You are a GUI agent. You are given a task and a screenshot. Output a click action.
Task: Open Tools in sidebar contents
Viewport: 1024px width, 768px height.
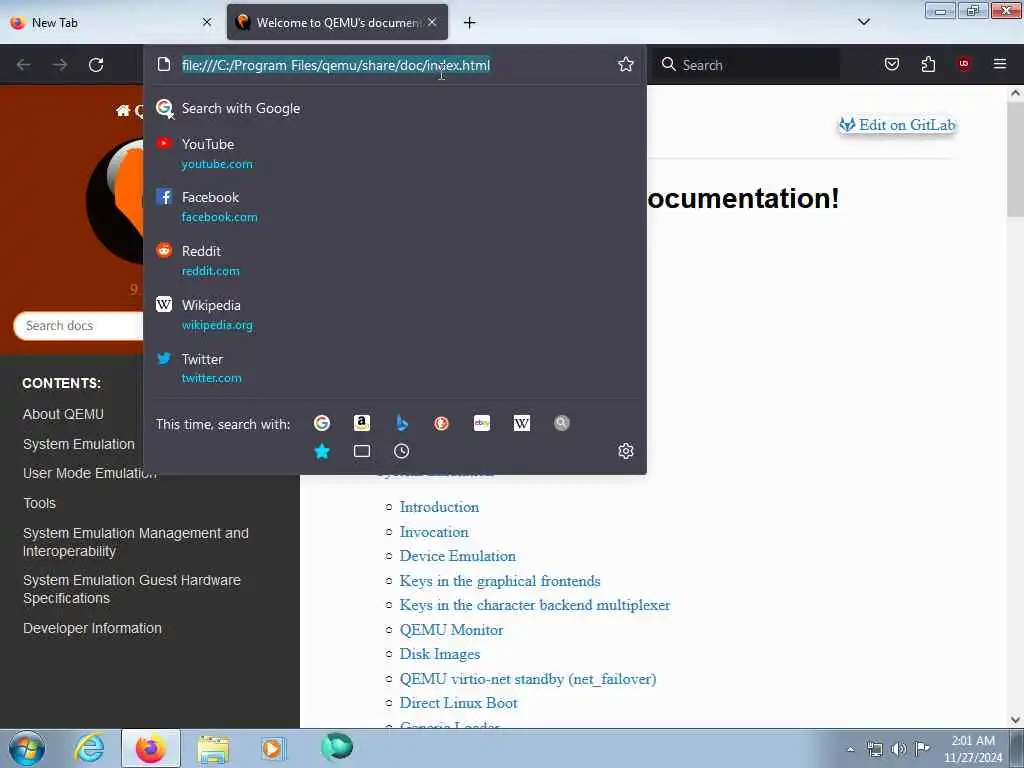pyautogui.click(x=40, y=503)
